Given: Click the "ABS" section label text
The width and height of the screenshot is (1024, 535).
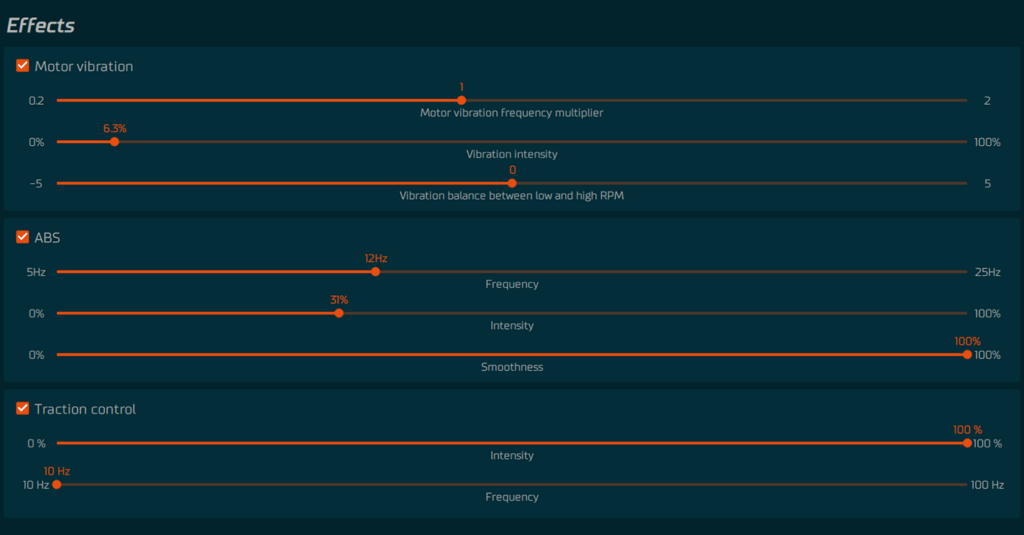Looking at the screenshot, I should pos(48,238).
